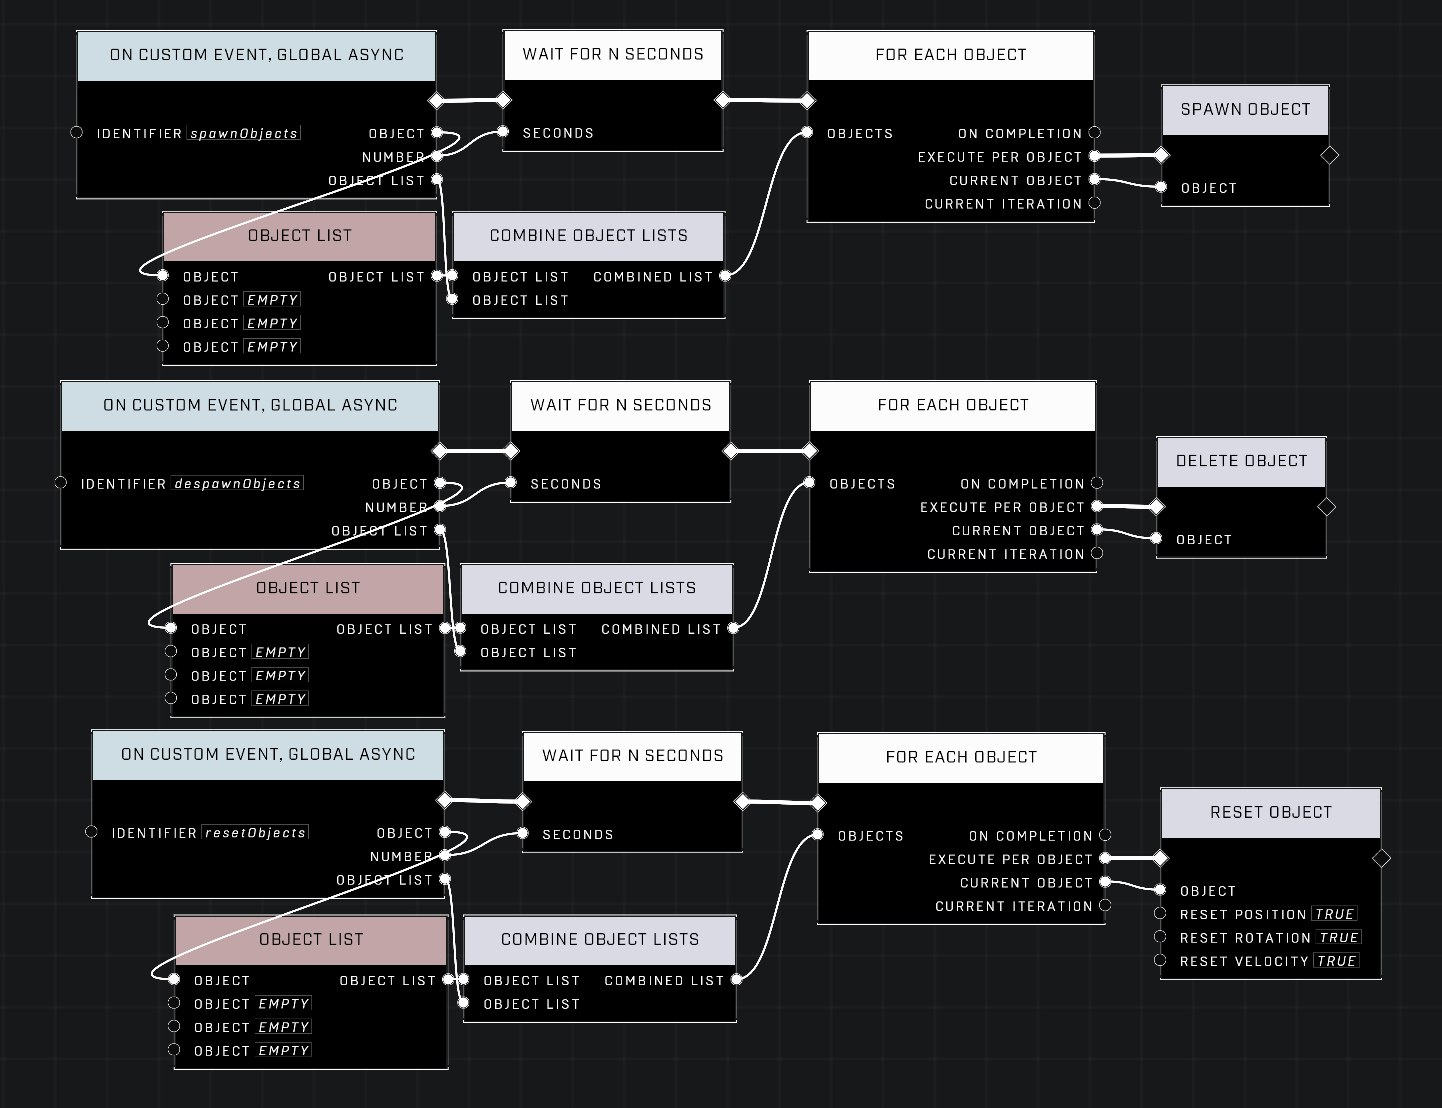1442x1108 pixels.
Task: Select the Spawn Object node header
Action: click(1245, 110)
